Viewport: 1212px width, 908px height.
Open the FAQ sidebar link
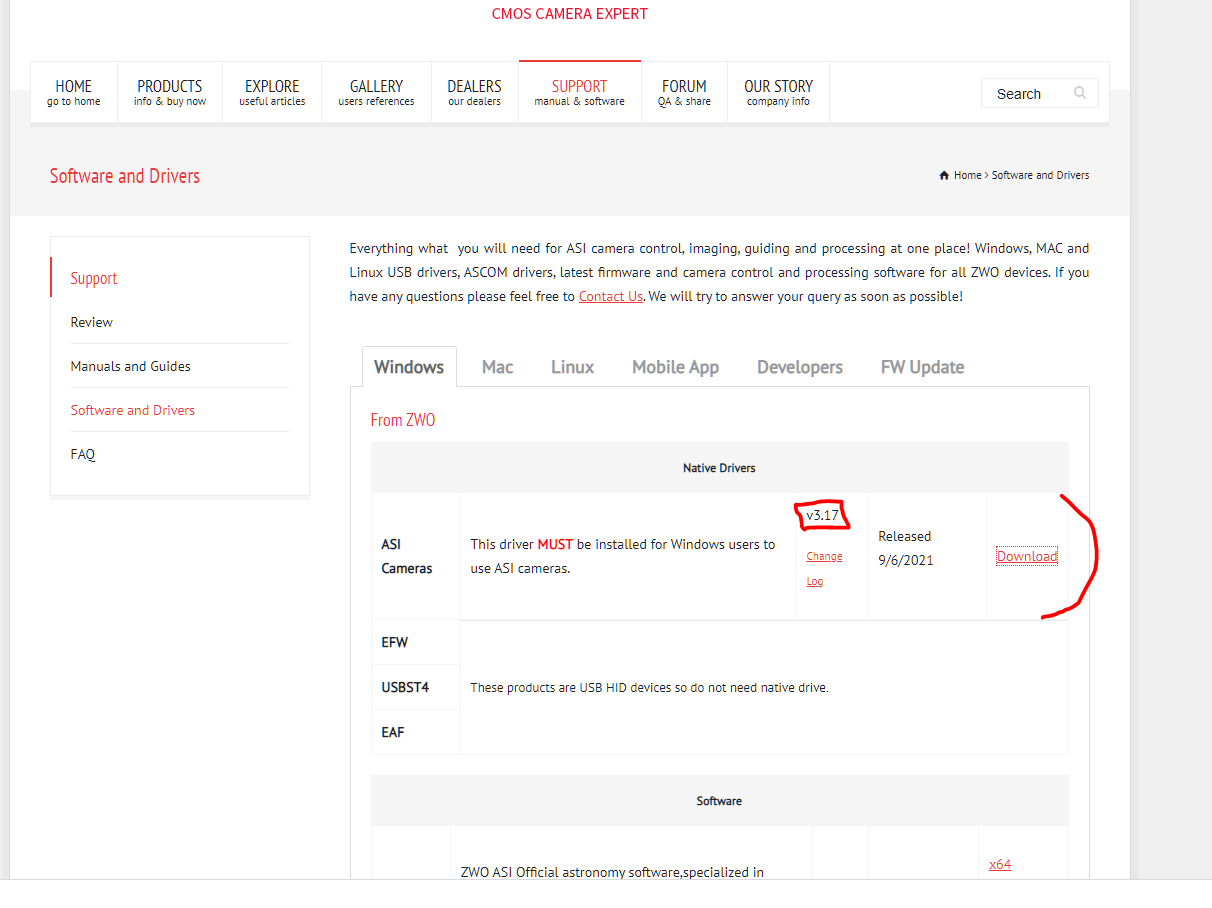[83, 454]
